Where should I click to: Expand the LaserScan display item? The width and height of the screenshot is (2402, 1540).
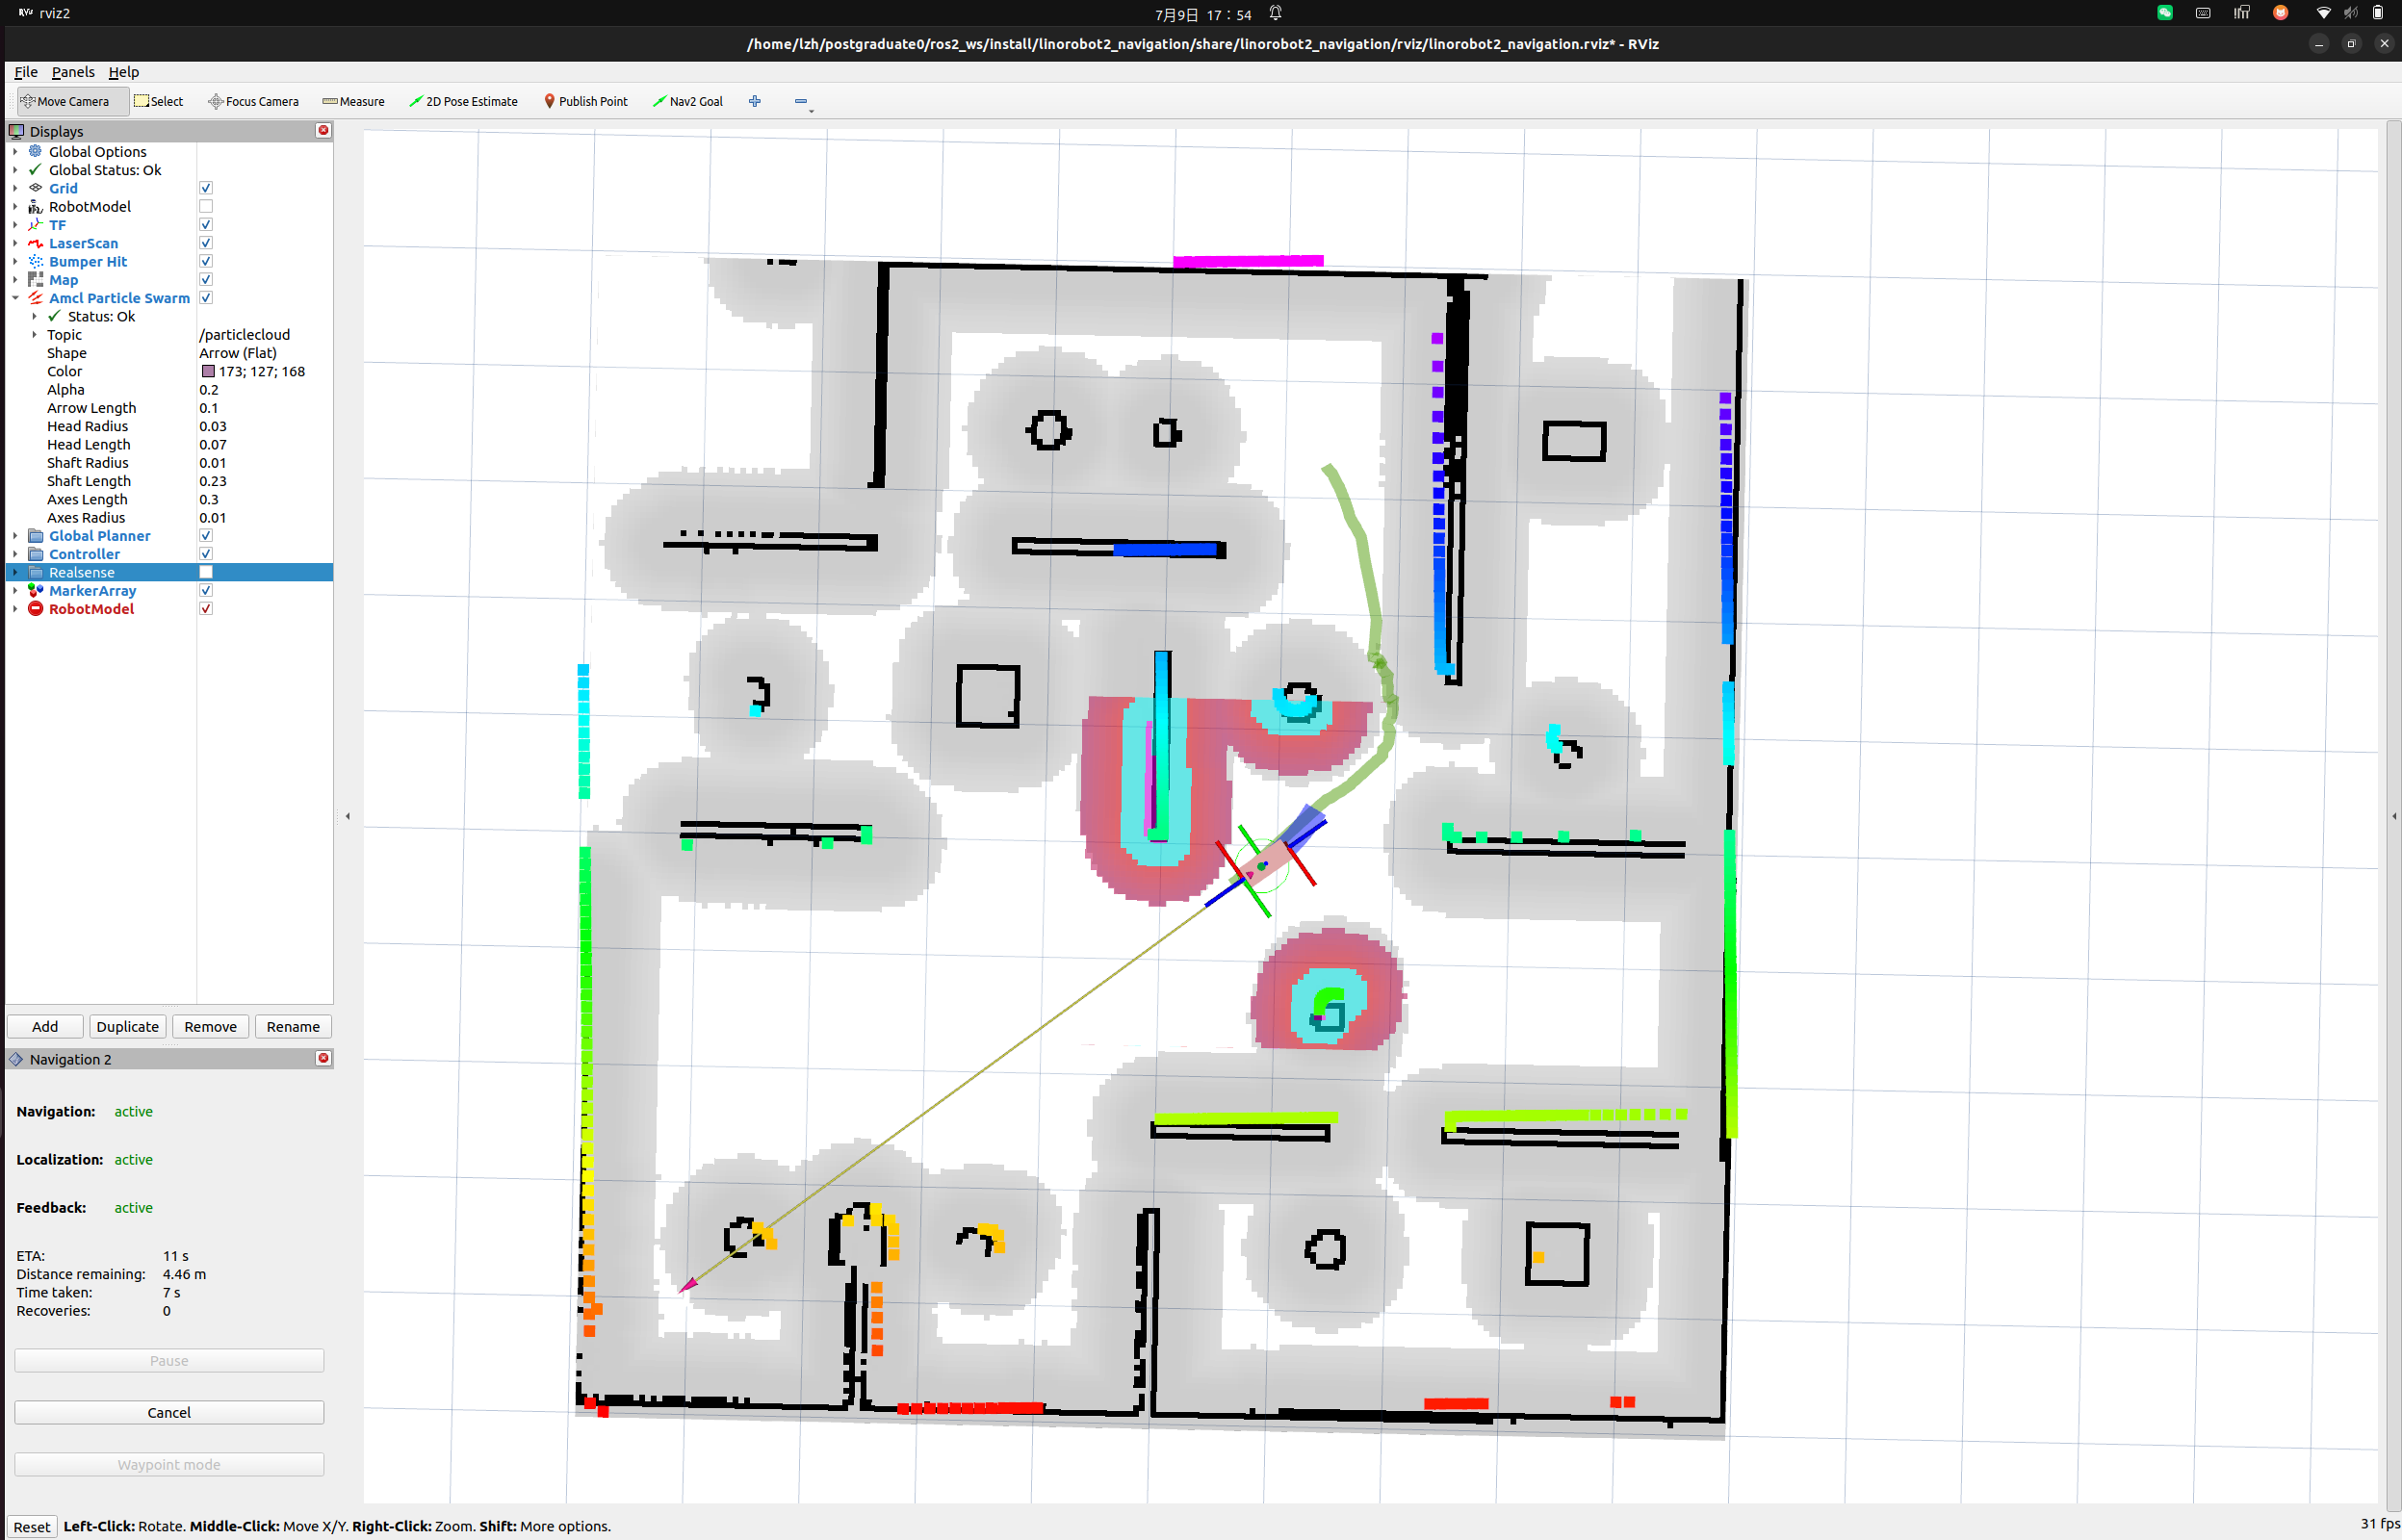click(15, 243)
